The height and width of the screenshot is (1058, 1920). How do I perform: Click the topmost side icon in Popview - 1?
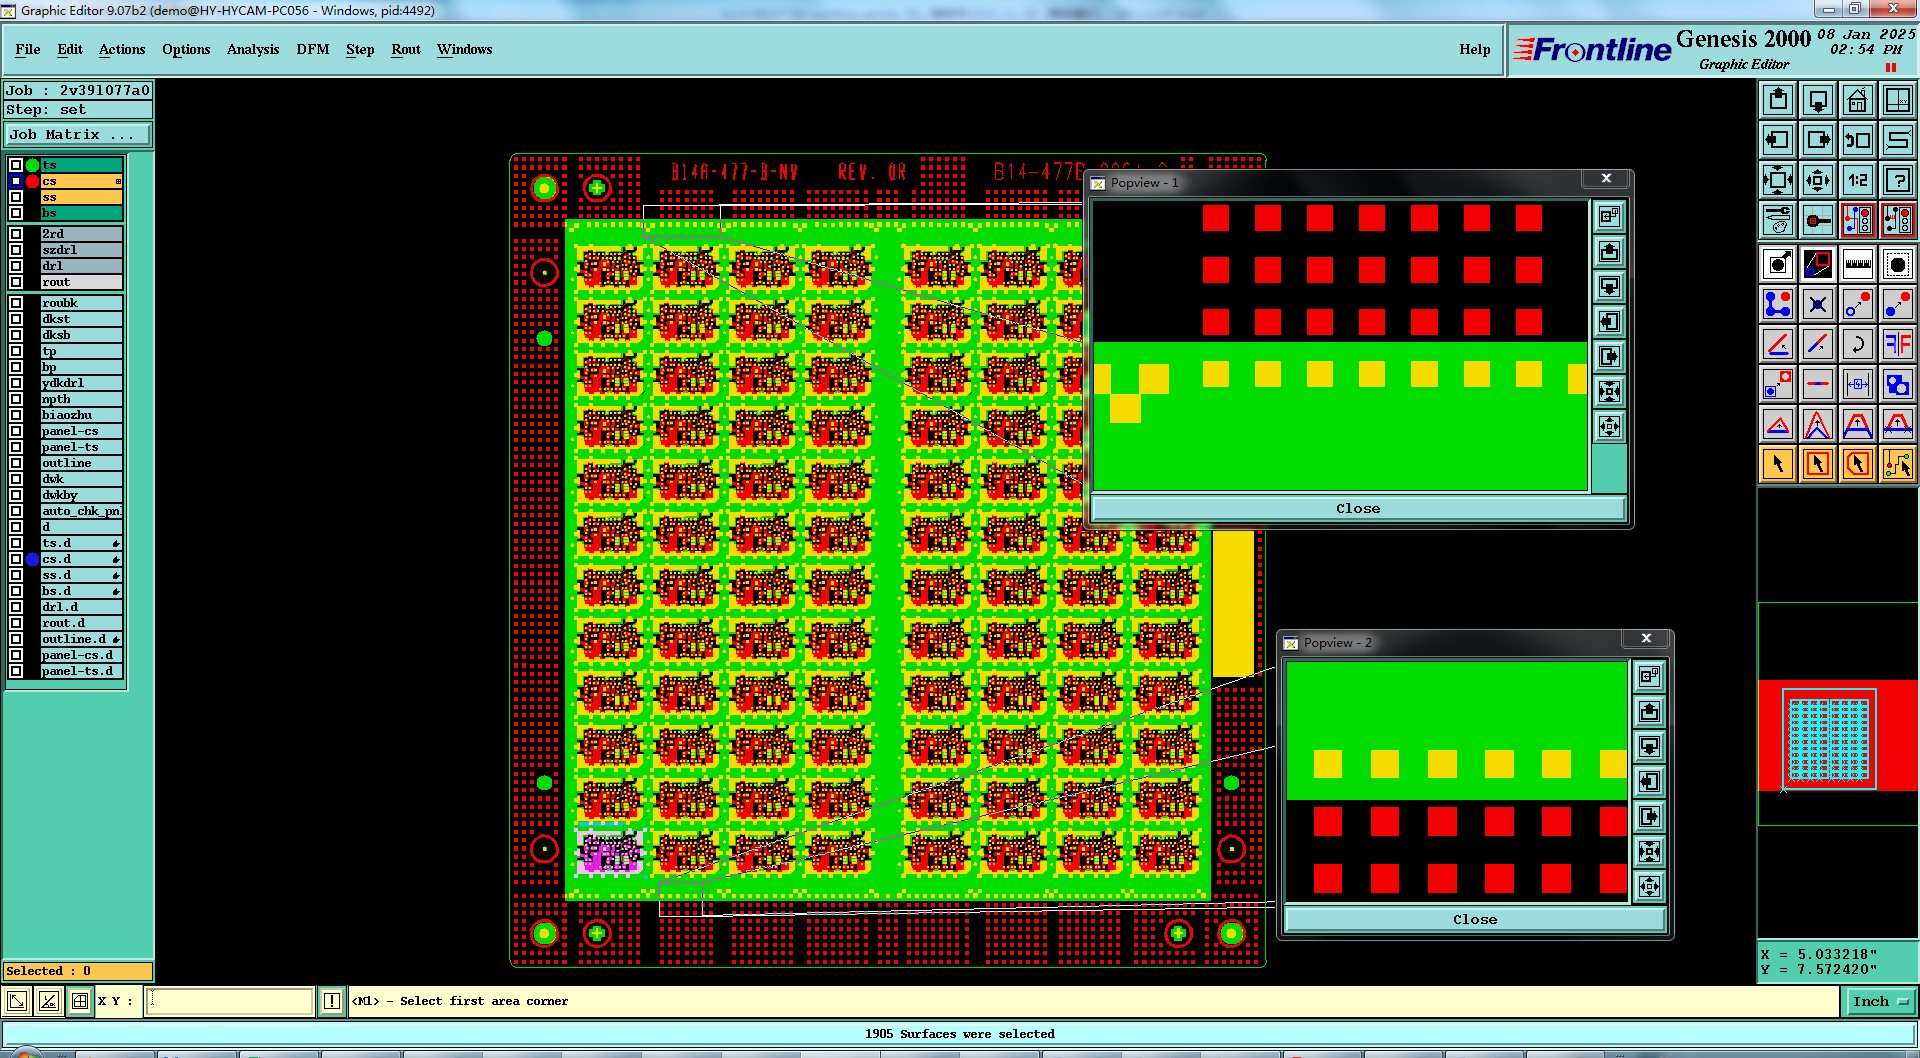pos(1609,216)
